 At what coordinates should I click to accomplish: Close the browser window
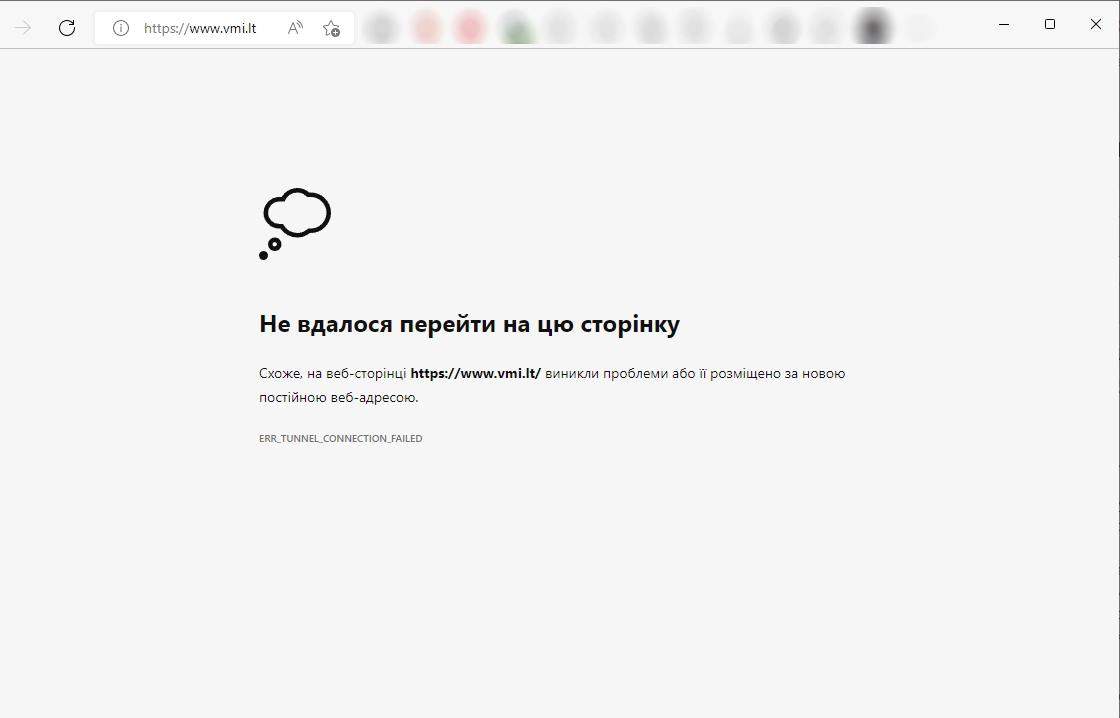click(1096, 24)
